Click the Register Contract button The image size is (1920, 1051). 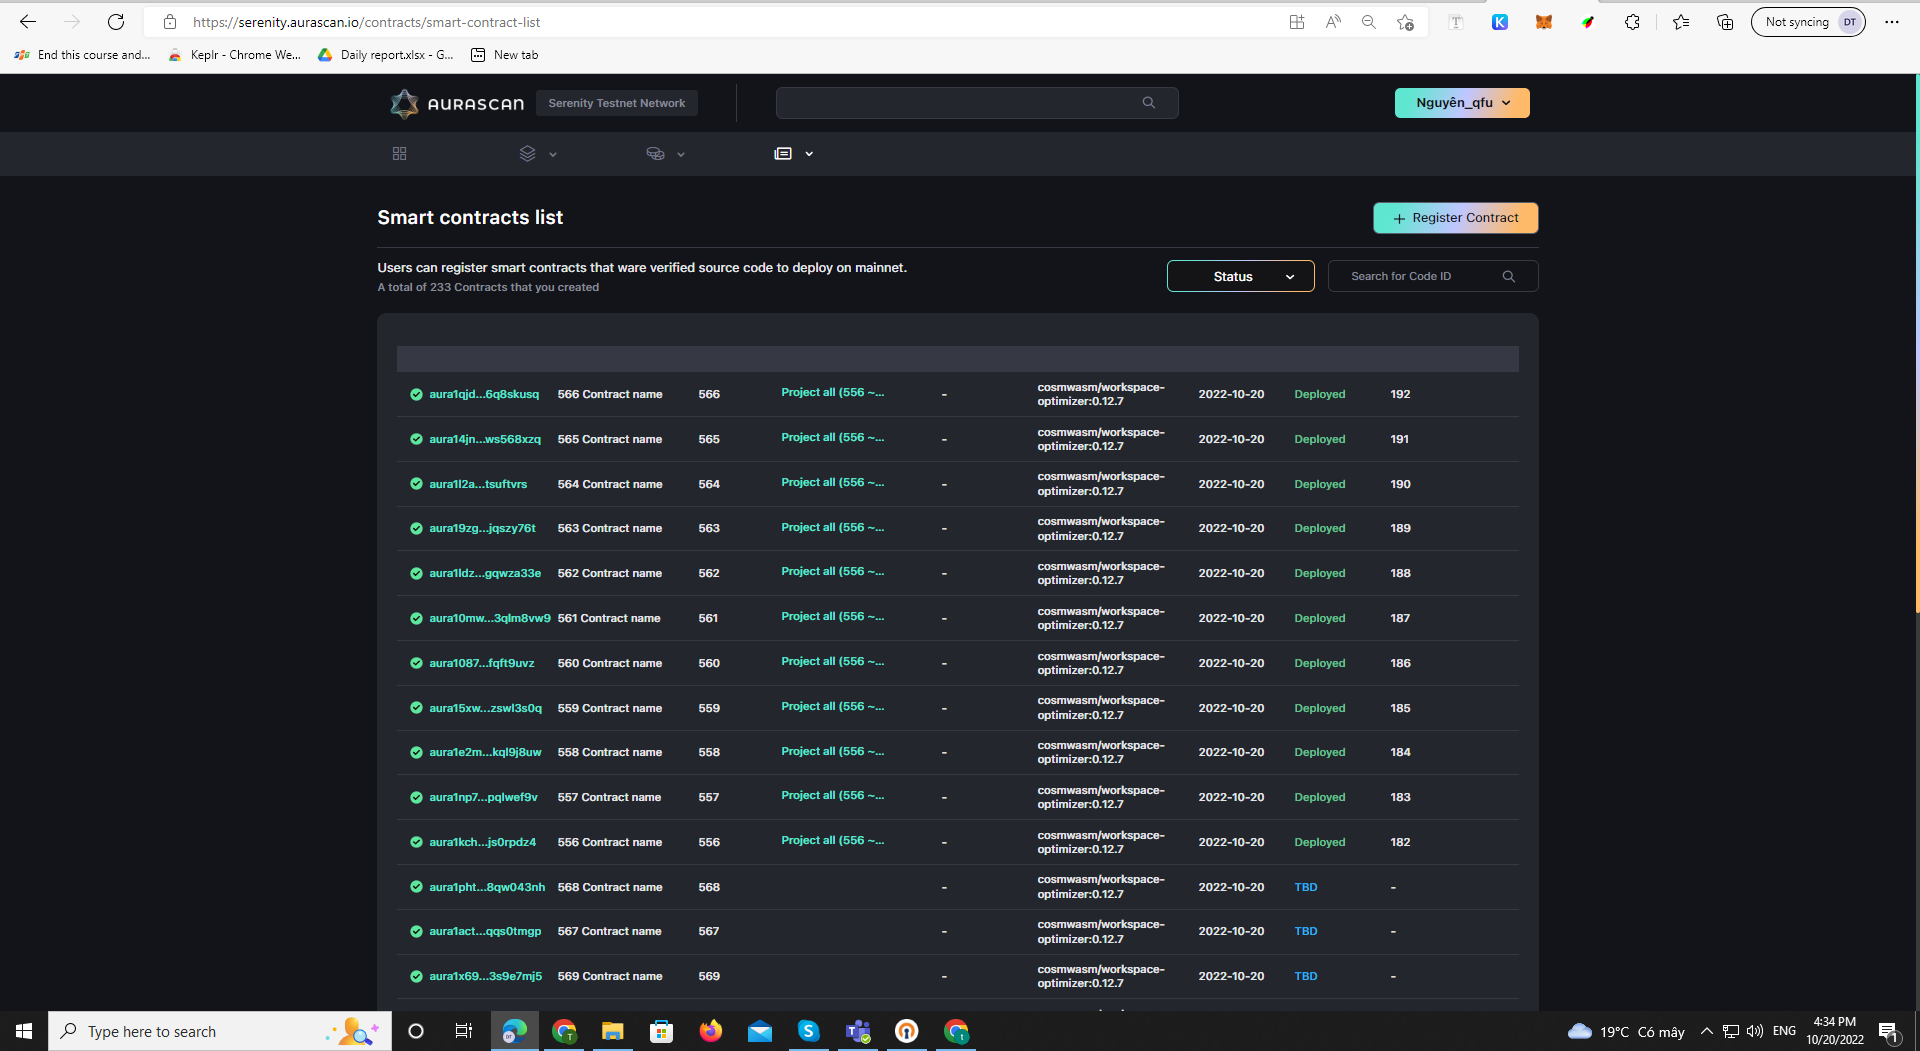[1455, 217]
